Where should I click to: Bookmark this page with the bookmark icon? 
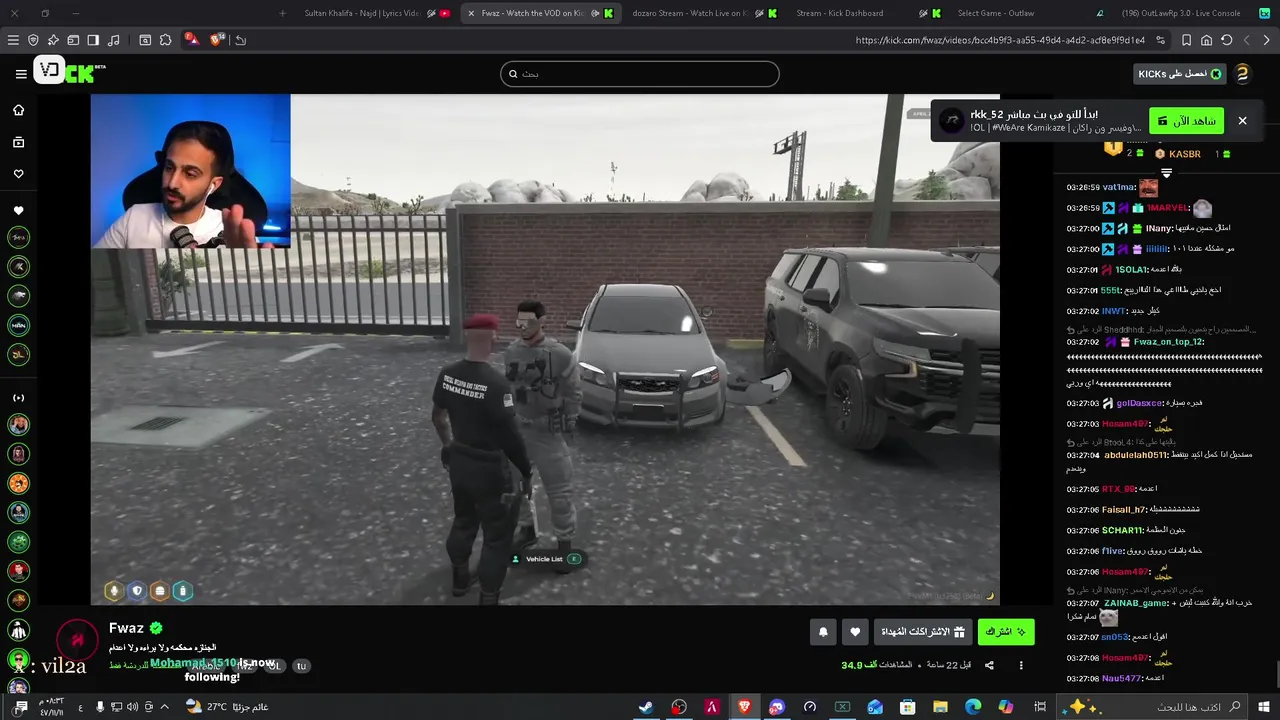[x=1186, y=40]
